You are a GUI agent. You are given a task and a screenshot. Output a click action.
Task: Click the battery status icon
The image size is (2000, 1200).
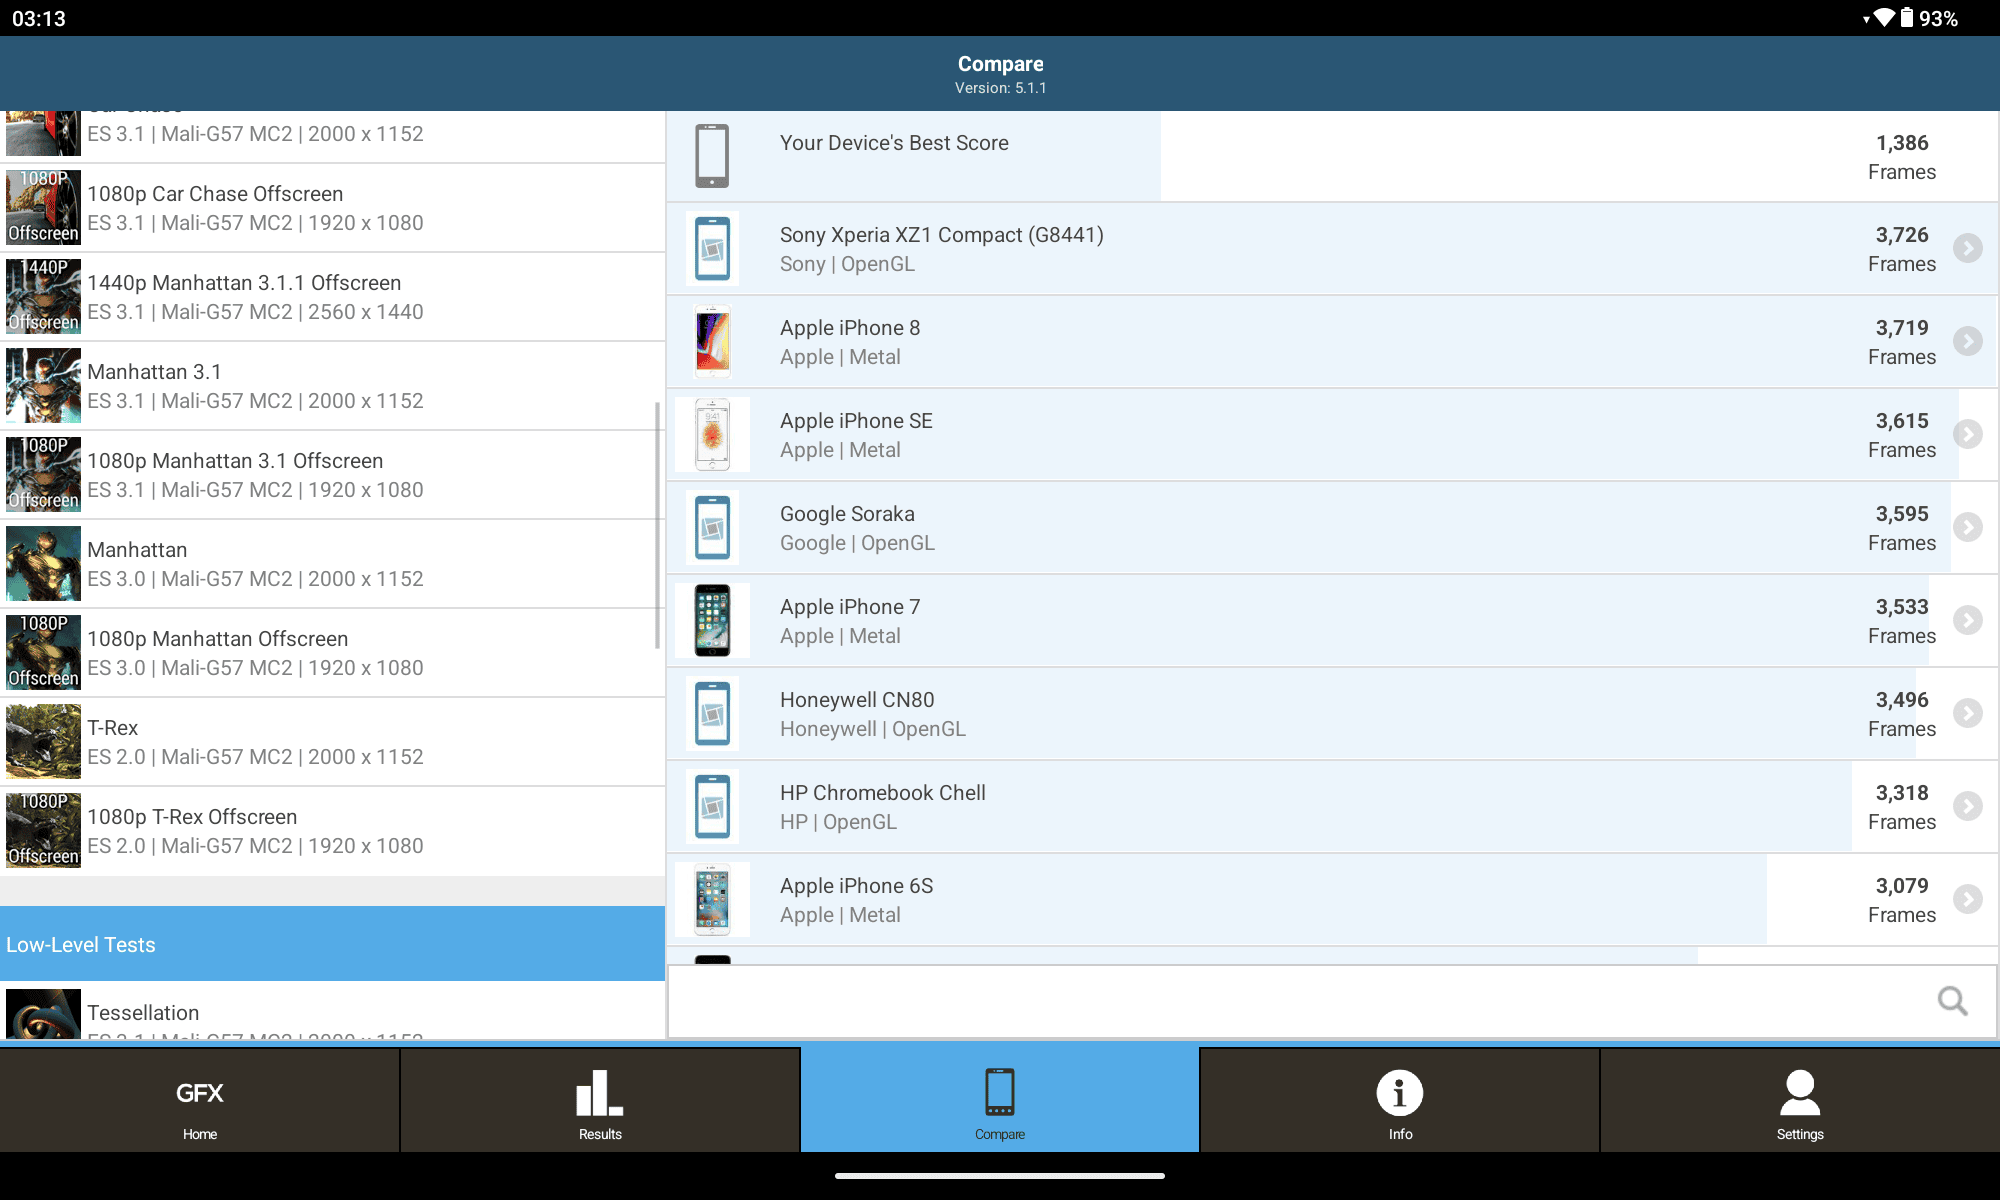click(1907, 18)
